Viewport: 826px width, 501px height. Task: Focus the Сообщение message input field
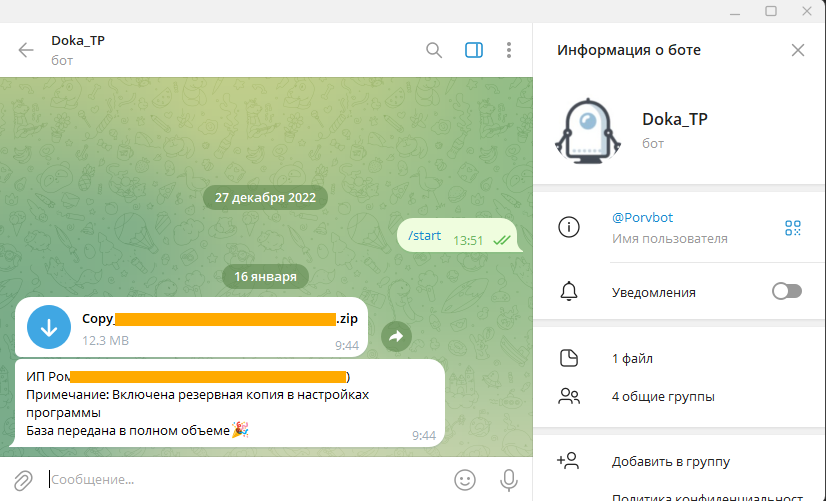pyautogui.click(x=248, y=479)
